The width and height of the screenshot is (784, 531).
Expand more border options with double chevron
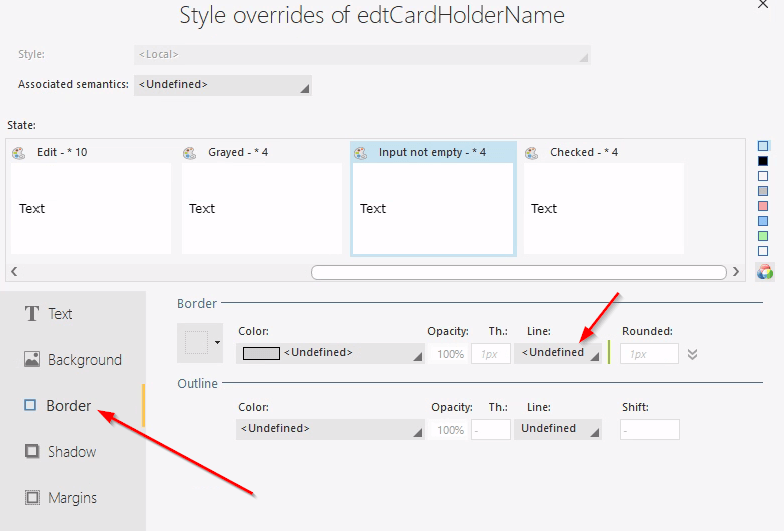click(692, 353)
